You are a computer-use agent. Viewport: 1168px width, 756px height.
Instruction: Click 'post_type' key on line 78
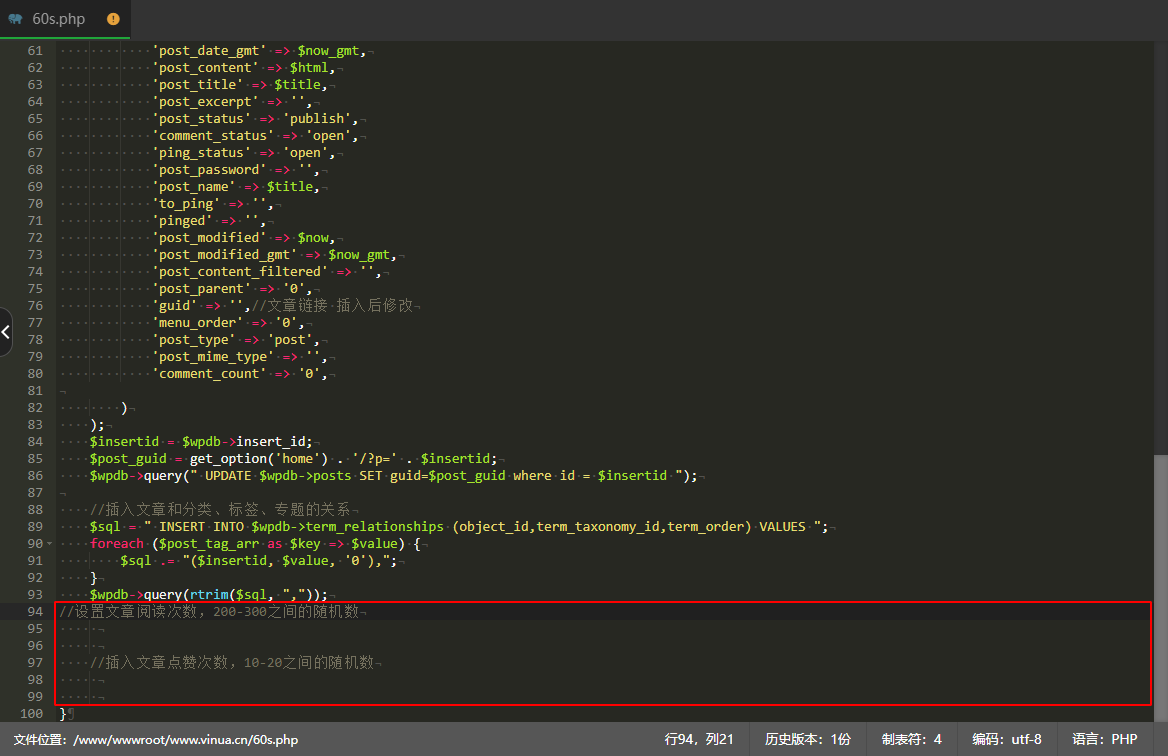[x=194, y=340]
